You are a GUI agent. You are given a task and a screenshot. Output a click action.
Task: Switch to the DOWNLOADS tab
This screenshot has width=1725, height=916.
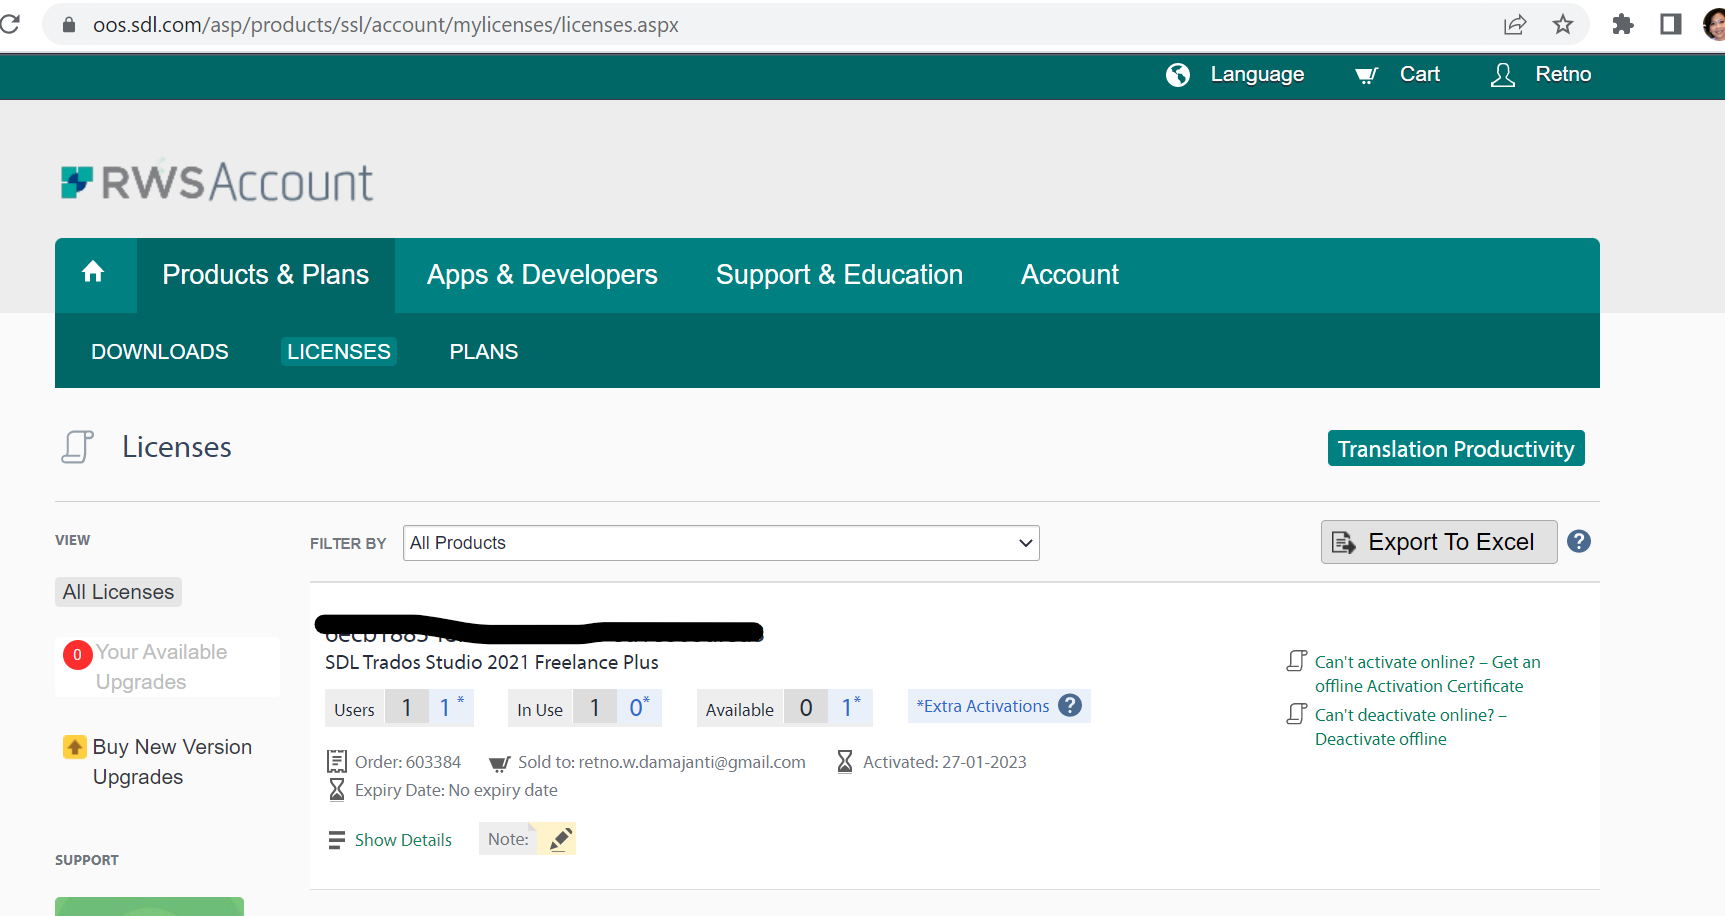(x=159, y=351)
